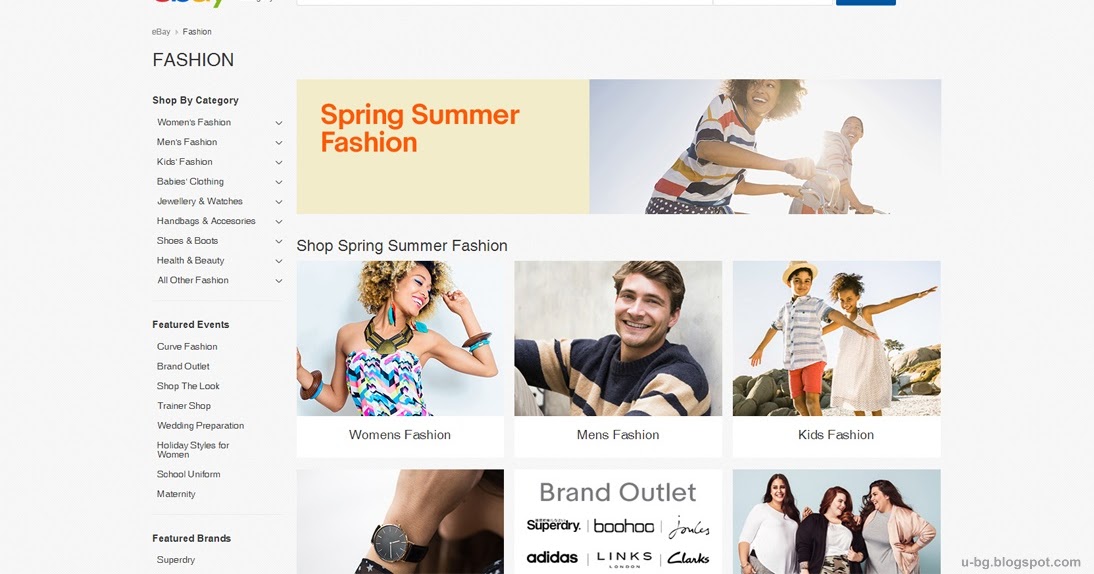Go to Wedding Preparation event

pos(200,425)
